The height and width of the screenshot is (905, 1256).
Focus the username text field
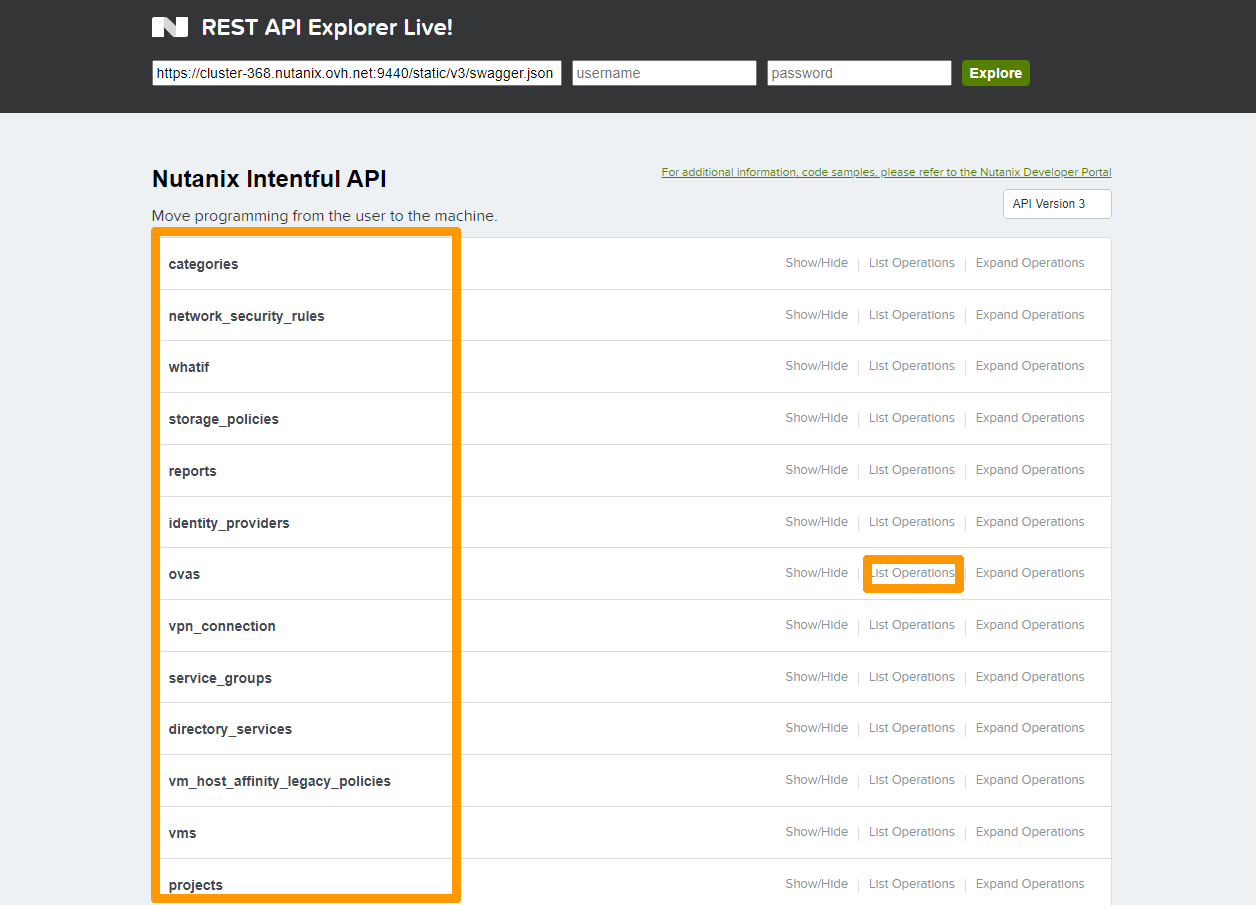click(x=664, y=73)
